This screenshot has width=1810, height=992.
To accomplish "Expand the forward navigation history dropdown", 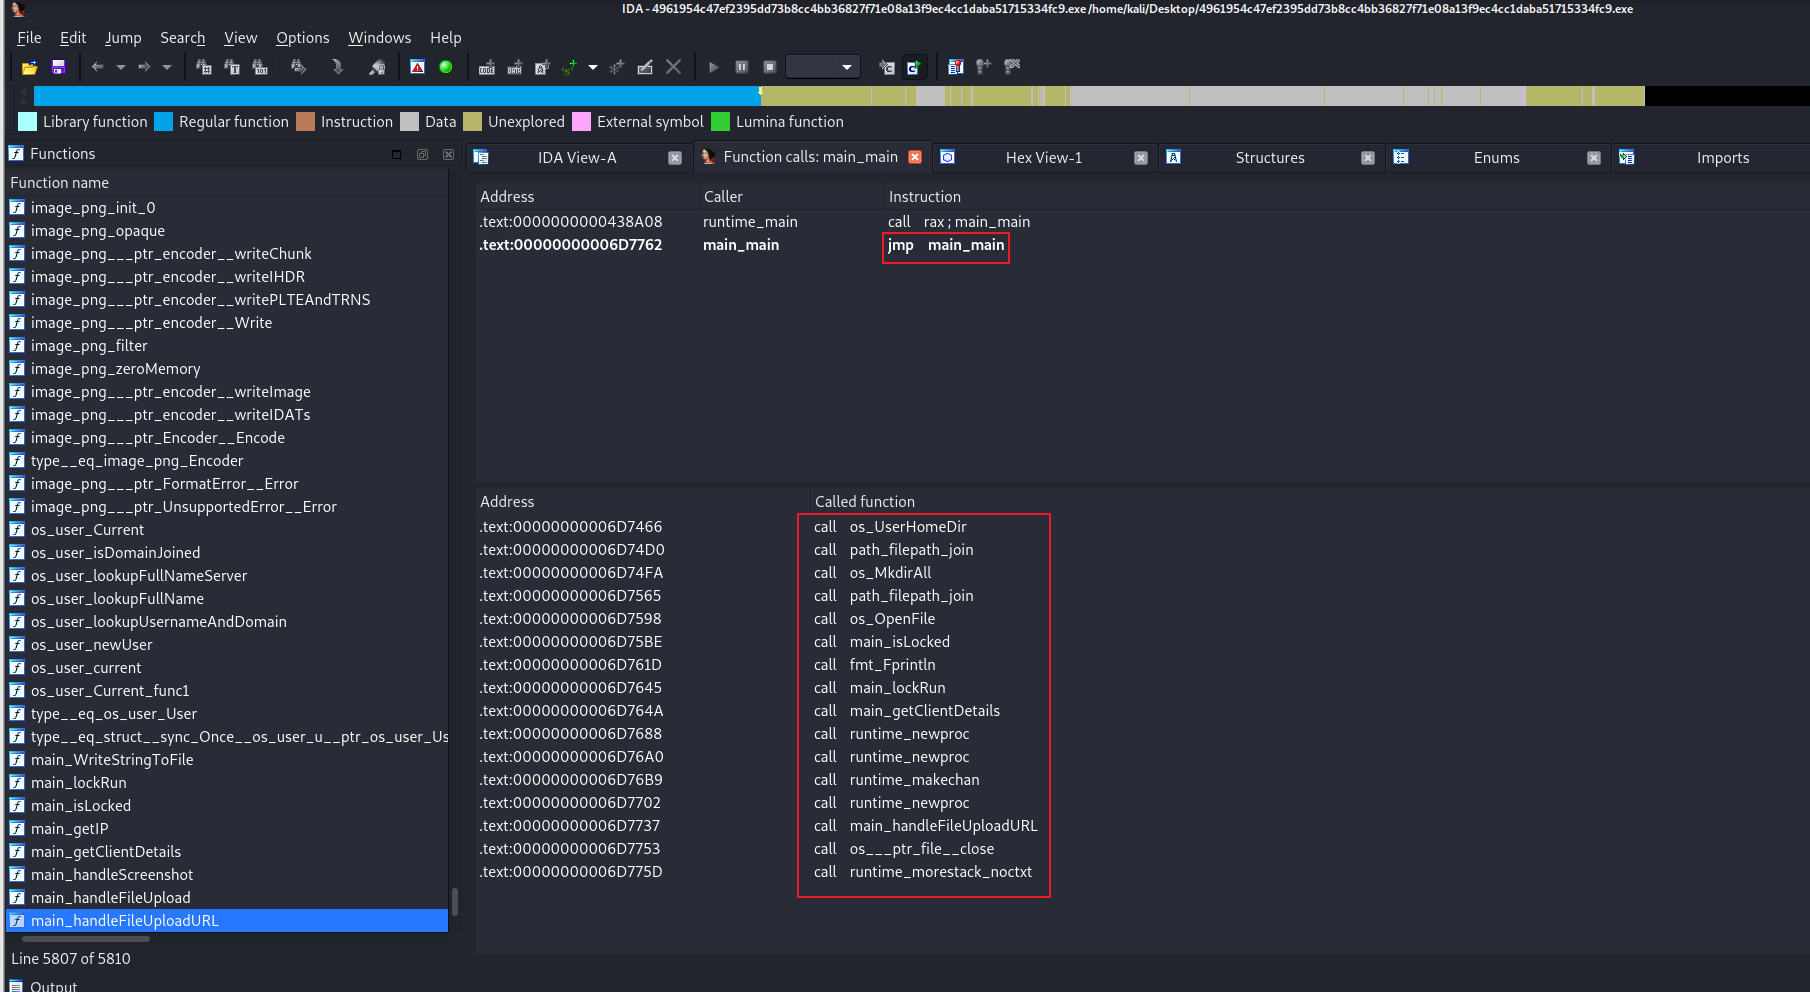I will 167,67.
